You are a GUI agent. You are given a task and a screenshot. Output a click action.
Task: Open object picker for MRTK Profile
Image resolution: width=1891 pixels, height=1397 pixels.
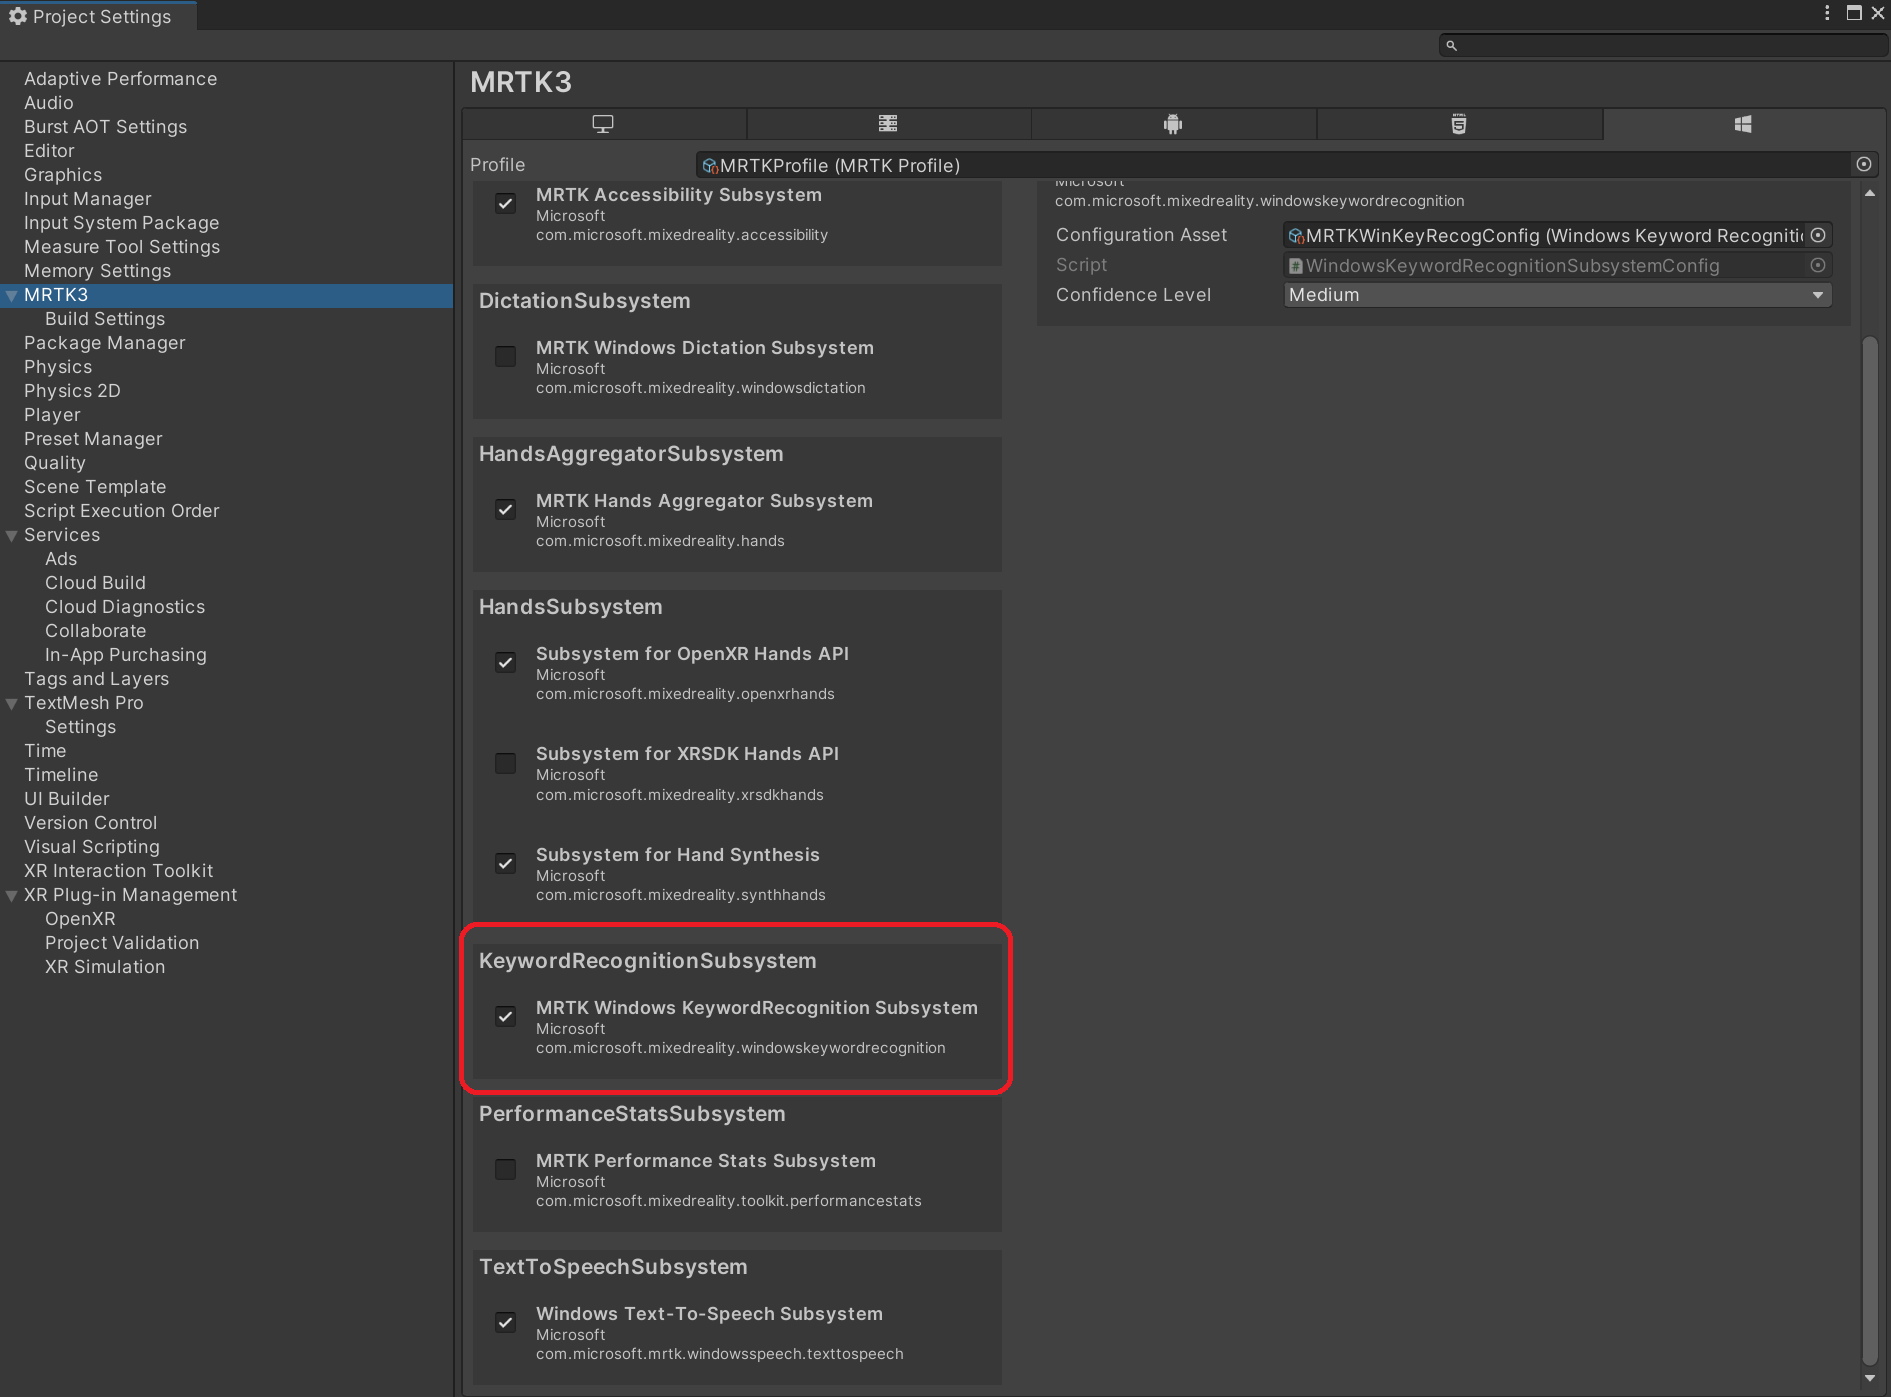(1864, 164)
